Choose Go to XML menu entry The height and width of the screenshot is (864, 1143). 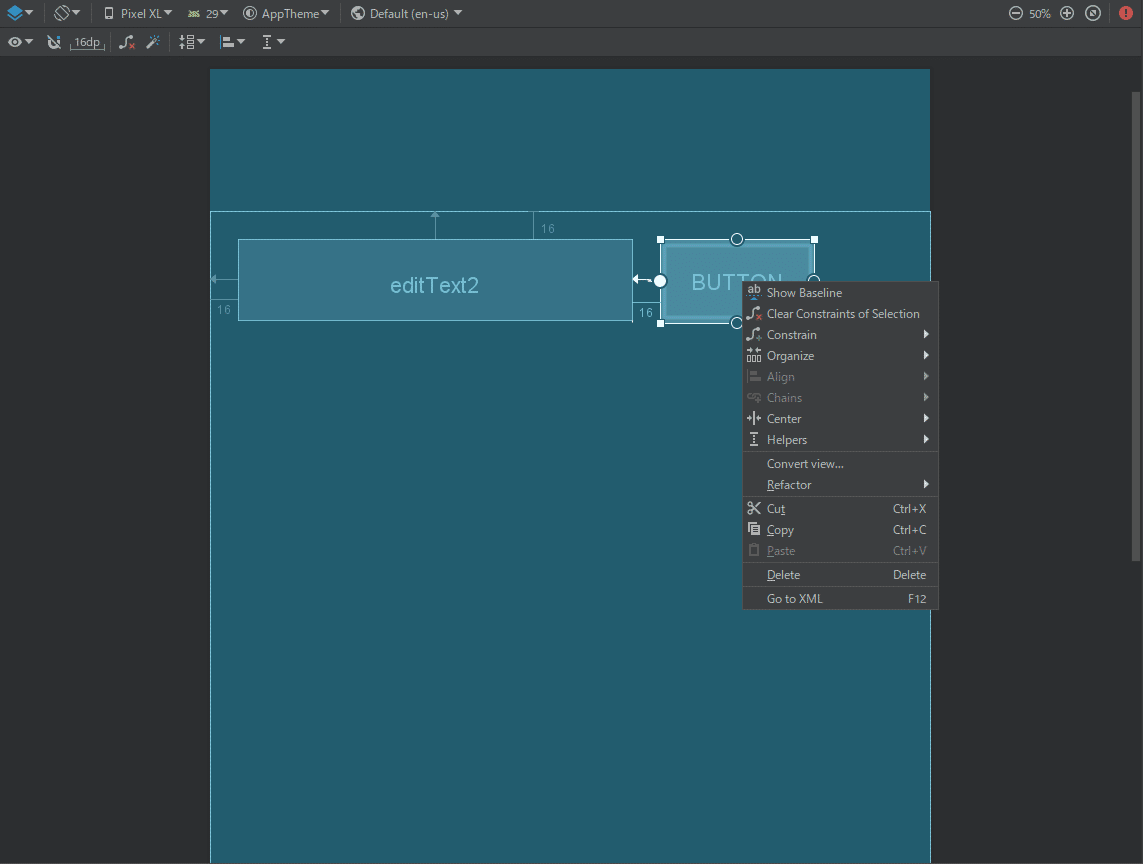click(840, 599)
